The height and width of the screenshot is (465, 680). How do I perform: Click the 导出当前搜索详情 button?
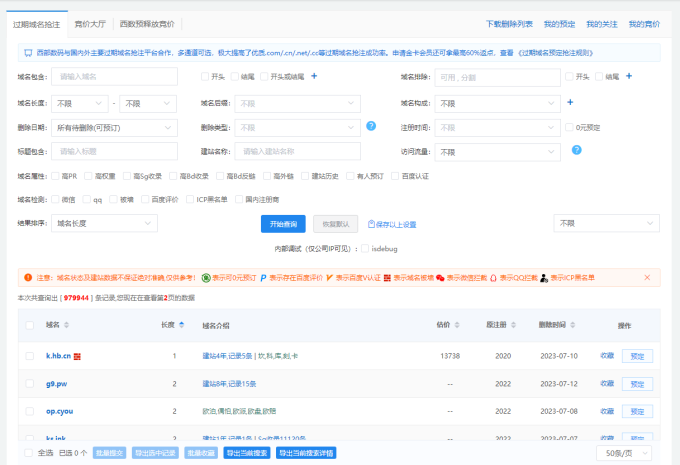pos(306,453)
